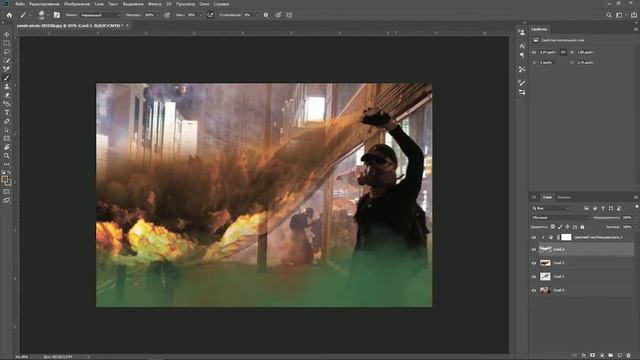
Task: Click the create new layer icon
Action: pos(620,356)
